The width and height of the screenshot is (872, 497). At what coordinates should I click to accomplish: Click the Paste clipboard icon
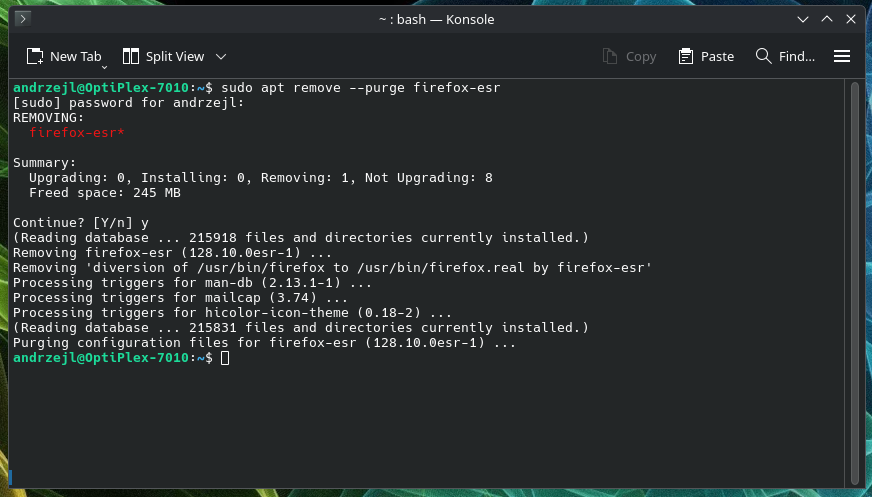click(x=686, y=56)
